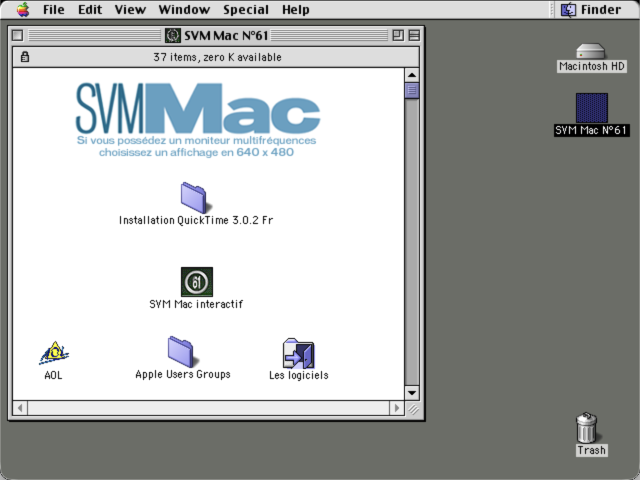Viewport: 640px width, 480px height.
Task: Click the title bar proxy icon of SVM Mac N°61
Action: (173, 36)
